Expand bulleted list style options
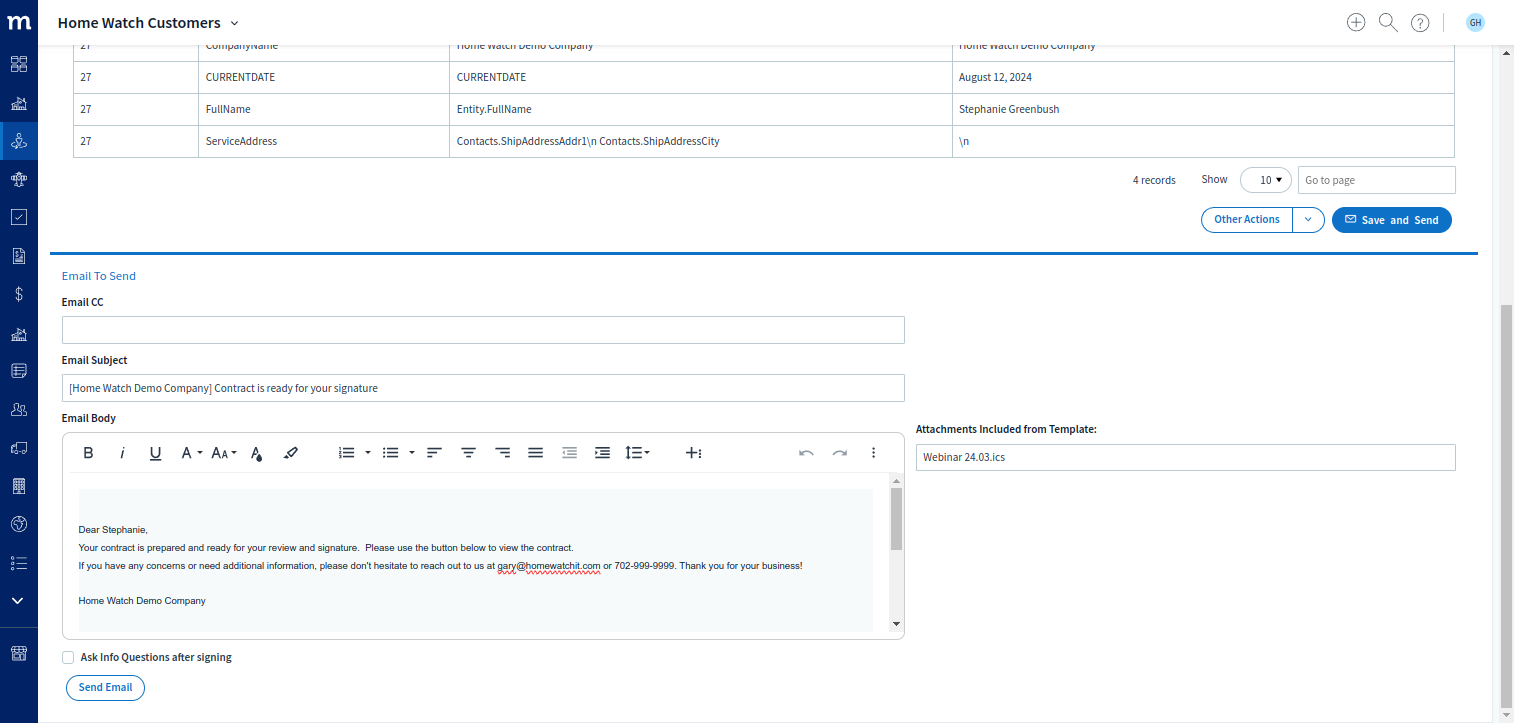The width and height of the screenshot is (1514, 723). [x=412, y=453]
